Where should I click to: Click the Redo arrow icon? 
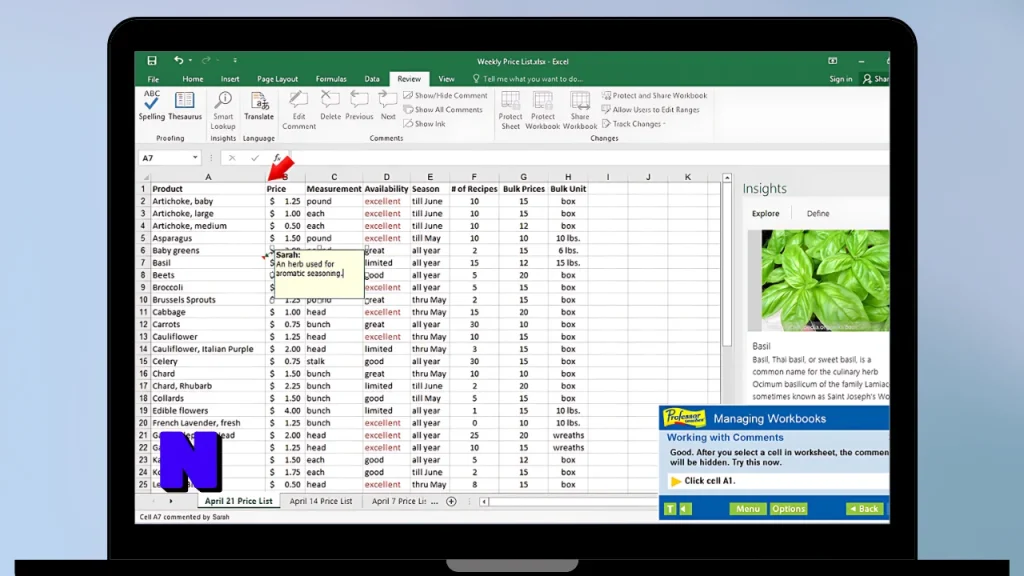point(206,60)
